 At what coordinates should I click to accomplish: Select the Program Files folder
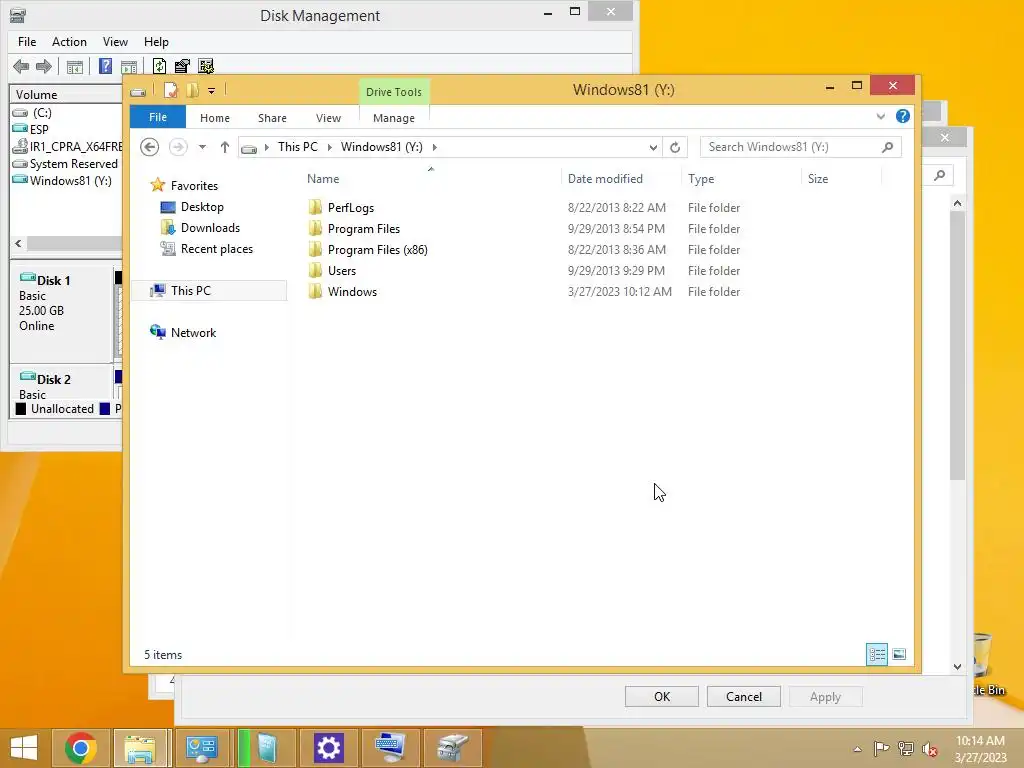pyautogui.click(x=364, y=229)
